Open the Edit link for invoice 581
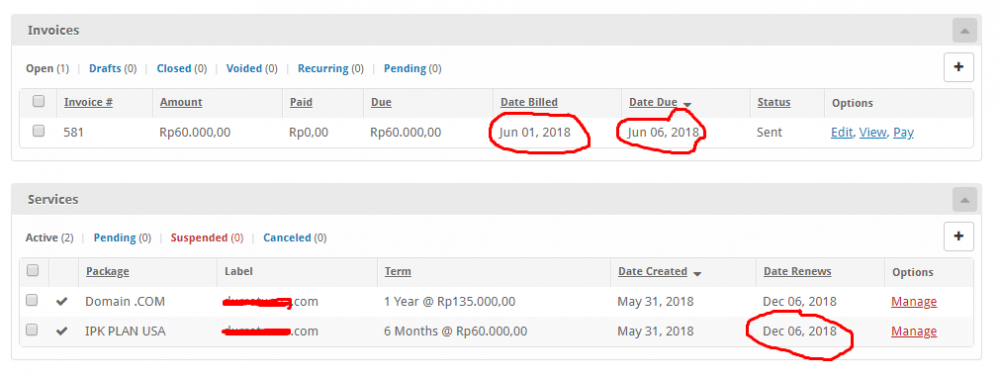This screenshot has width=1000, height=380. [x=841, y=133]
